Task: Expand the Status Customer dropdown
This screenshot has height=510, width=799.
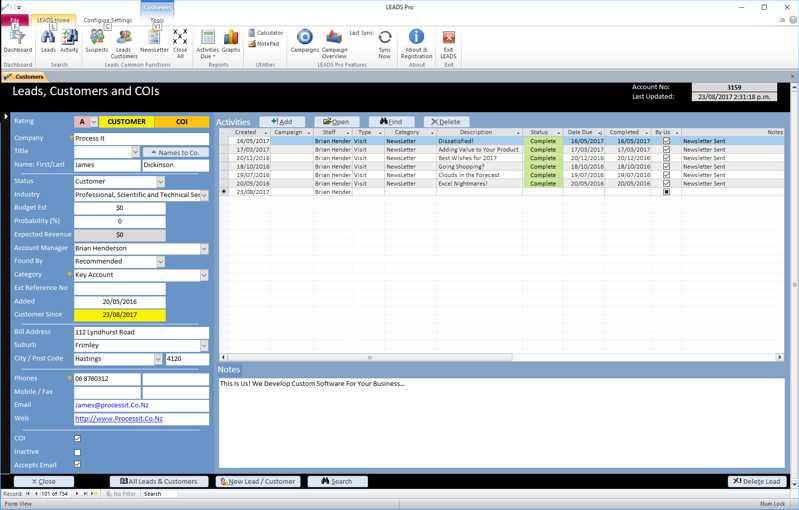Action: [161, 181]
